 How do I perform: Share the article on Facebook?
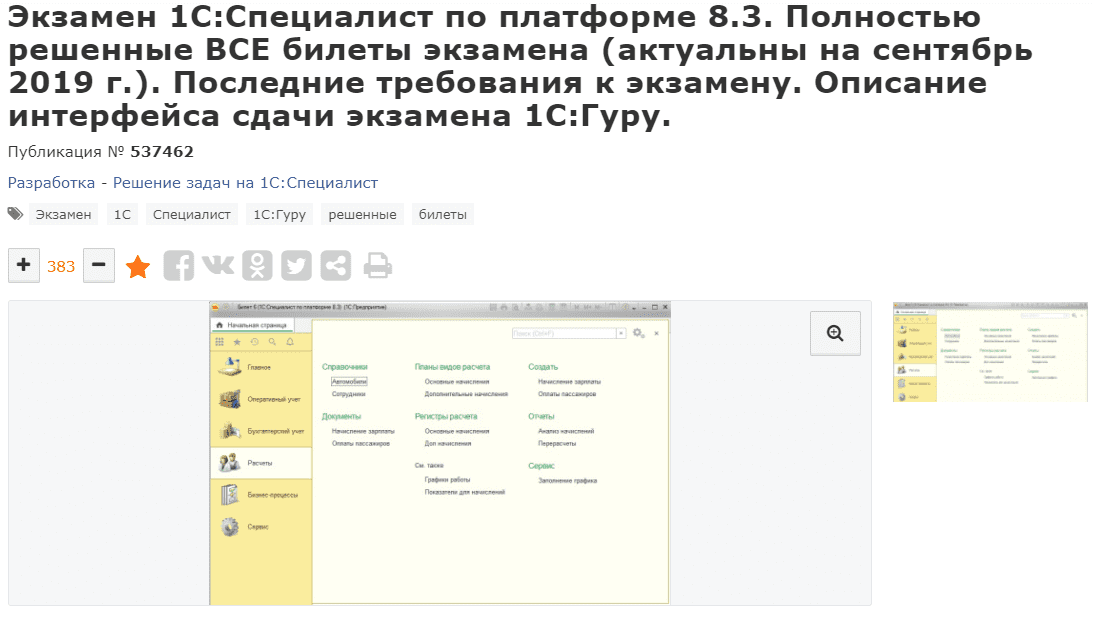coord(179,266)
